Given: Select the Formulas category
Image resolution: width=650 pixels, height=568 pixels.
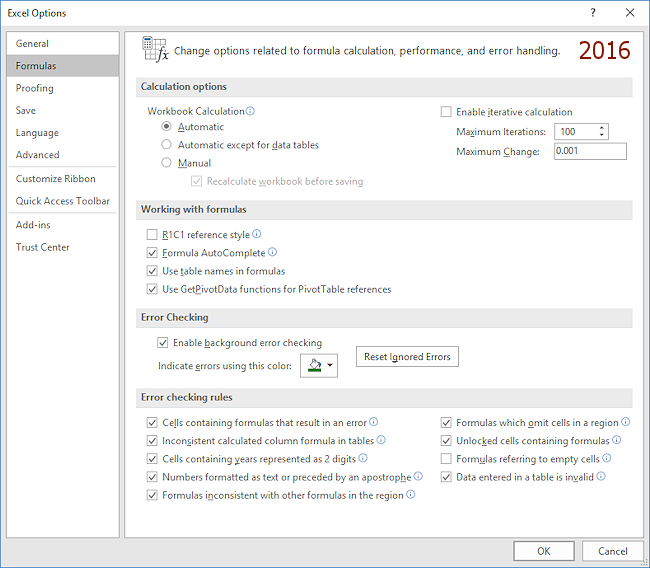Looking at the screenshot, I should pos(63,66).
